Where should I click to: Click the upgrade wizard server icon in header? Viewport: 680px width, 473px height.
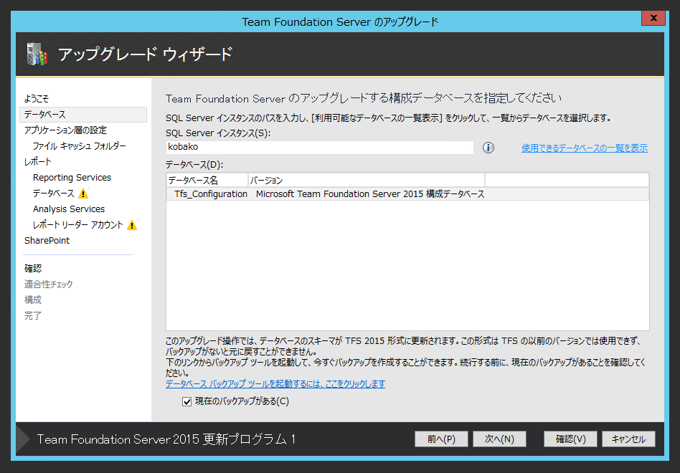coord(37,54)
